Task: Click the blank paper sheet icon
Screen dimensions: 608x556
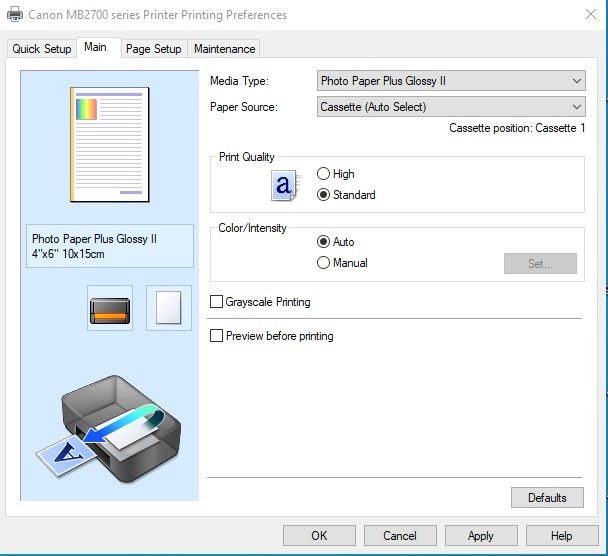Action: [169, 308]
